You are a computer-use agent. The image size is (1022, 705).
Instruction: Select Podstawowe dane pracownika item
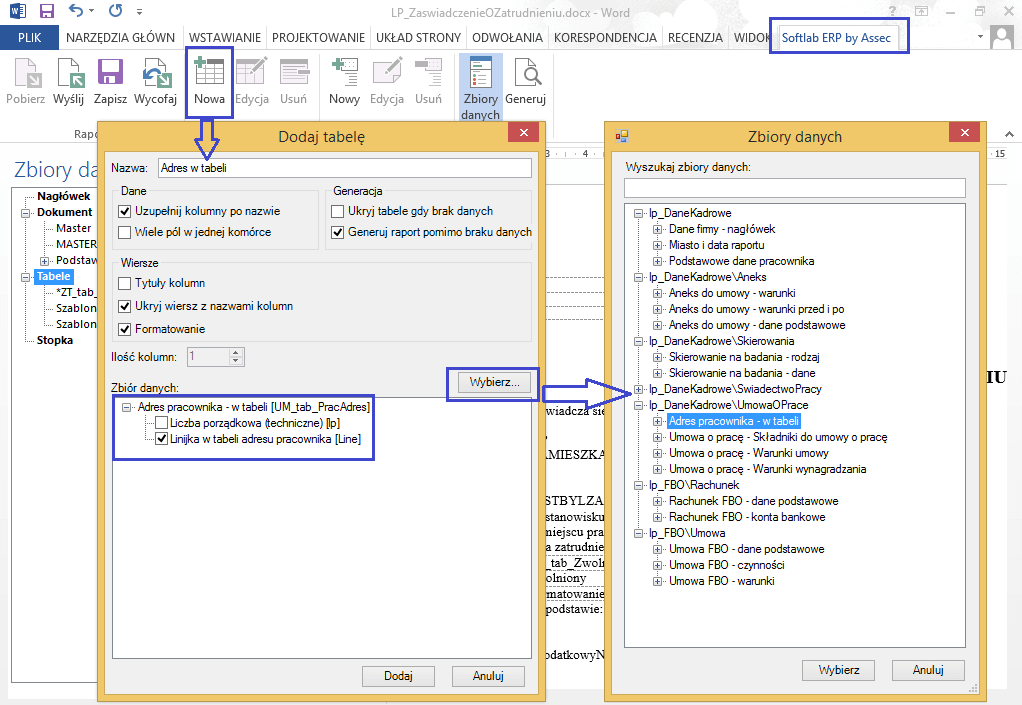click(x=741, y=261)
